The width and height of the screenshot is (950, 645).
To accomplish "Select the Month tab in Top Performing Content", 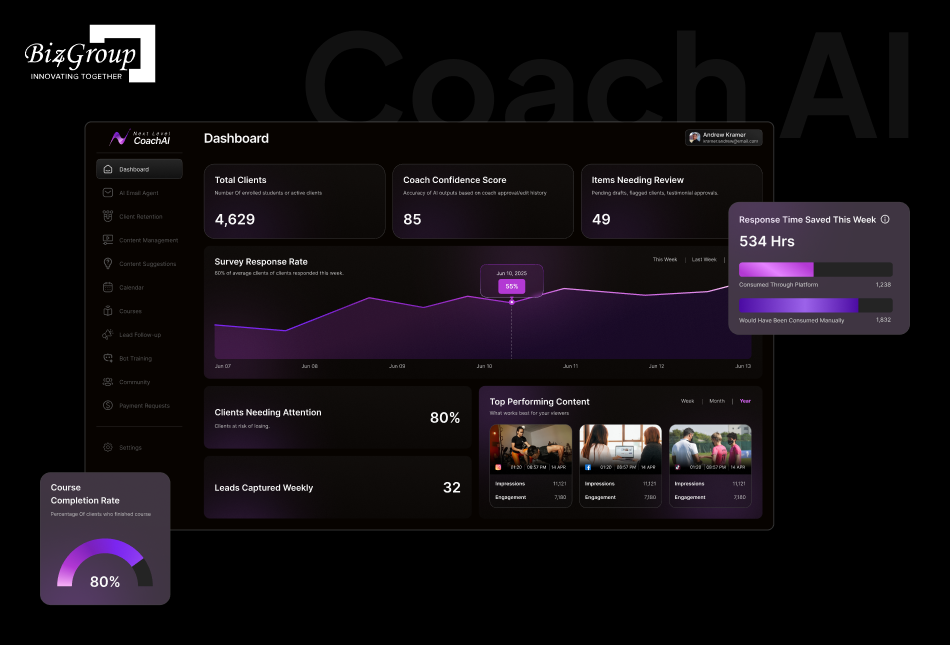I will coord(717,401).
